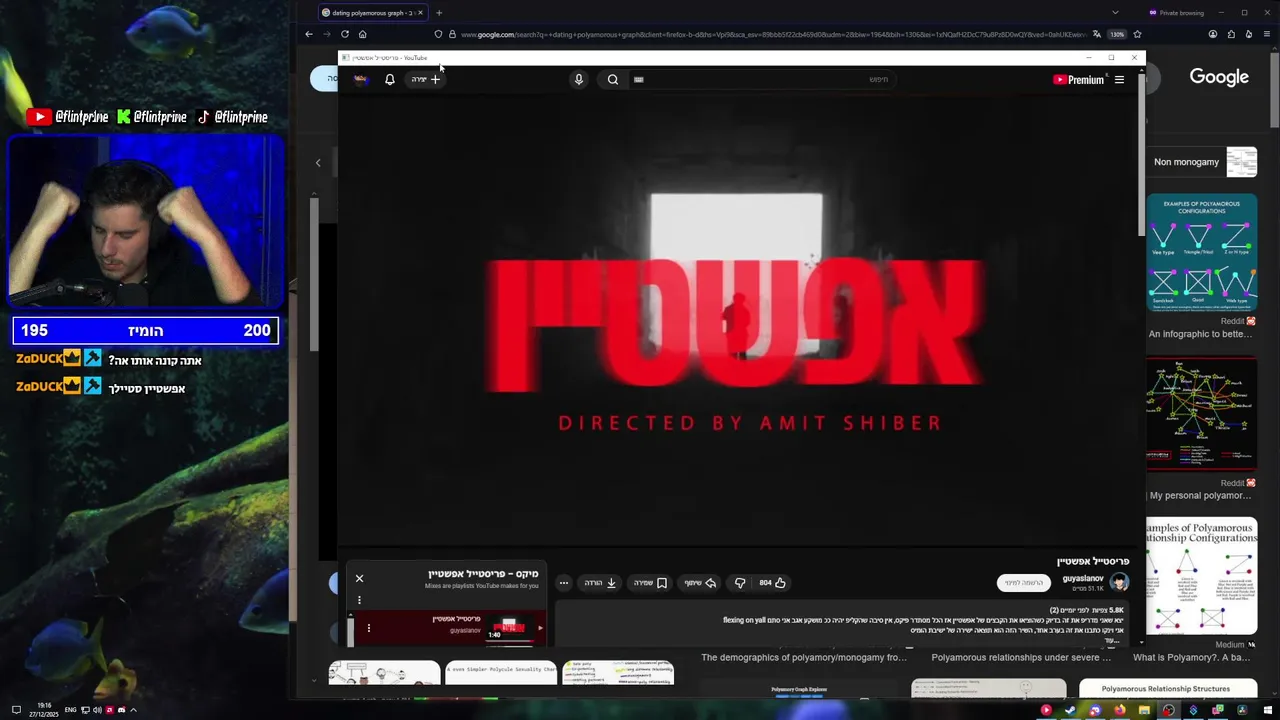Reload the Firefox page

pyautogui.click(x=345, y=34)
